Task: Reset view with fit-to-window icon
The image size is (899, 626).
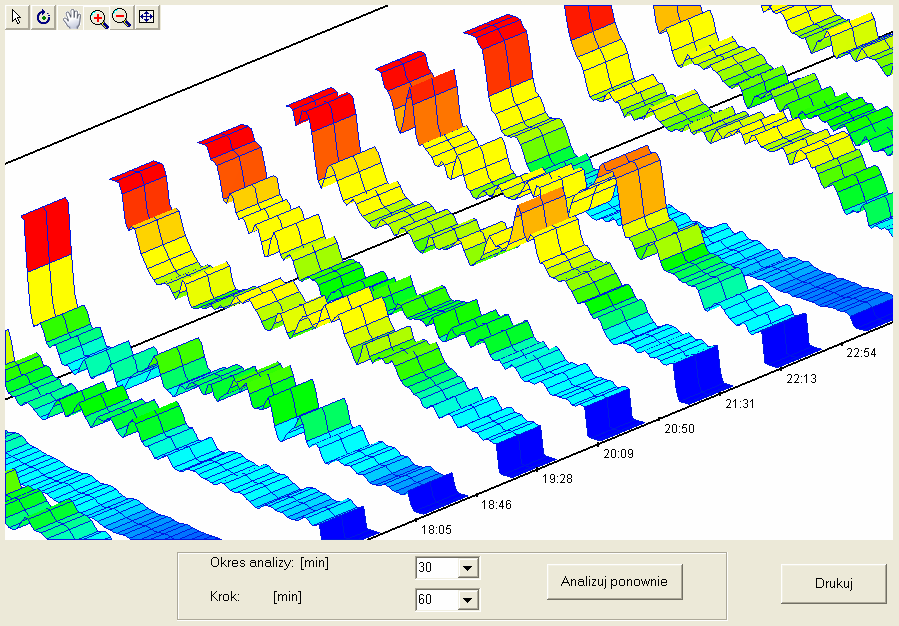Action: (x=147, y=17)
